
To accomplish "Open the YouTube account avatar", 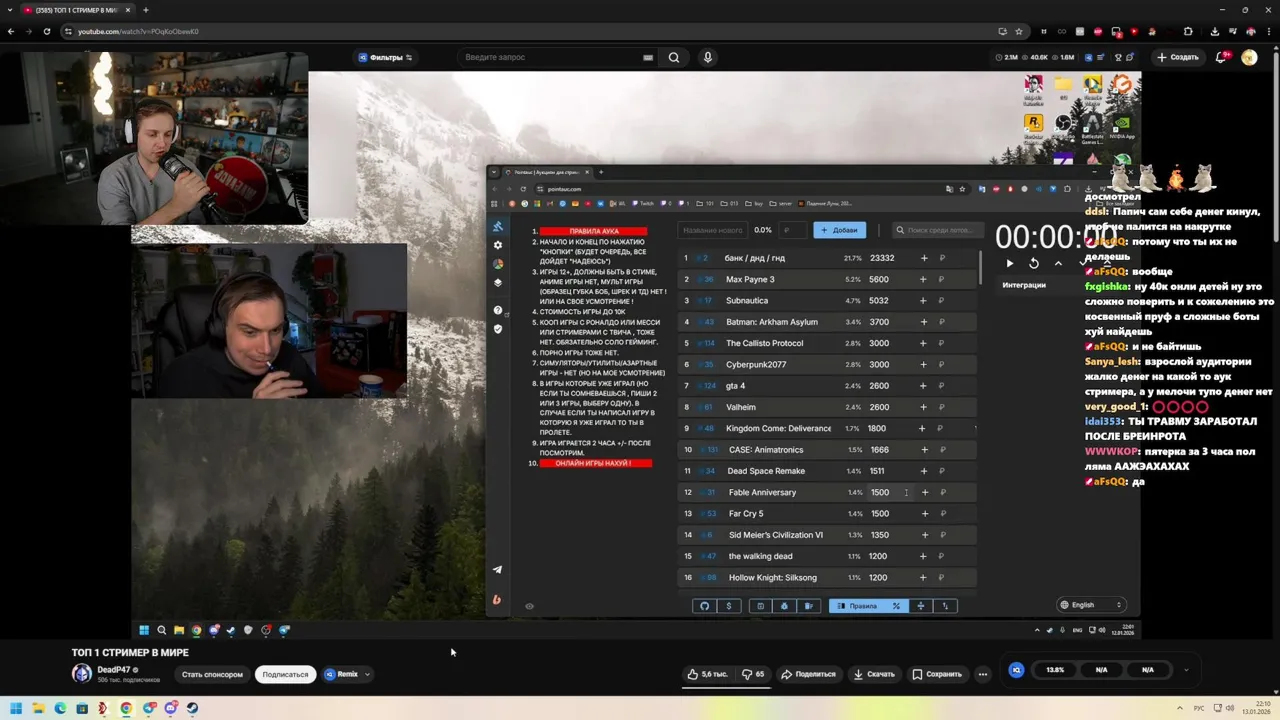I will point(1249,57).
